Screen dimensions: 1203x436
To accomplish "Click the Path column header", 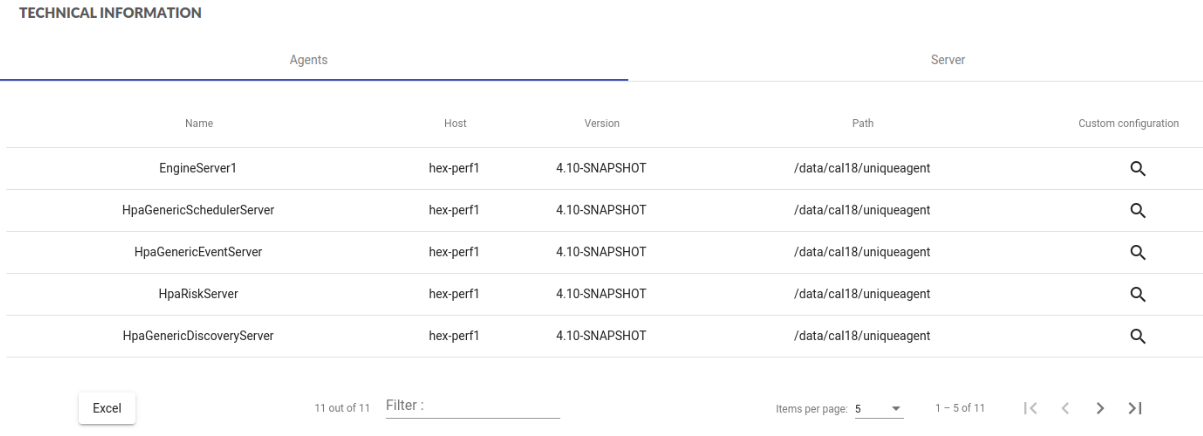I will 861,123.
